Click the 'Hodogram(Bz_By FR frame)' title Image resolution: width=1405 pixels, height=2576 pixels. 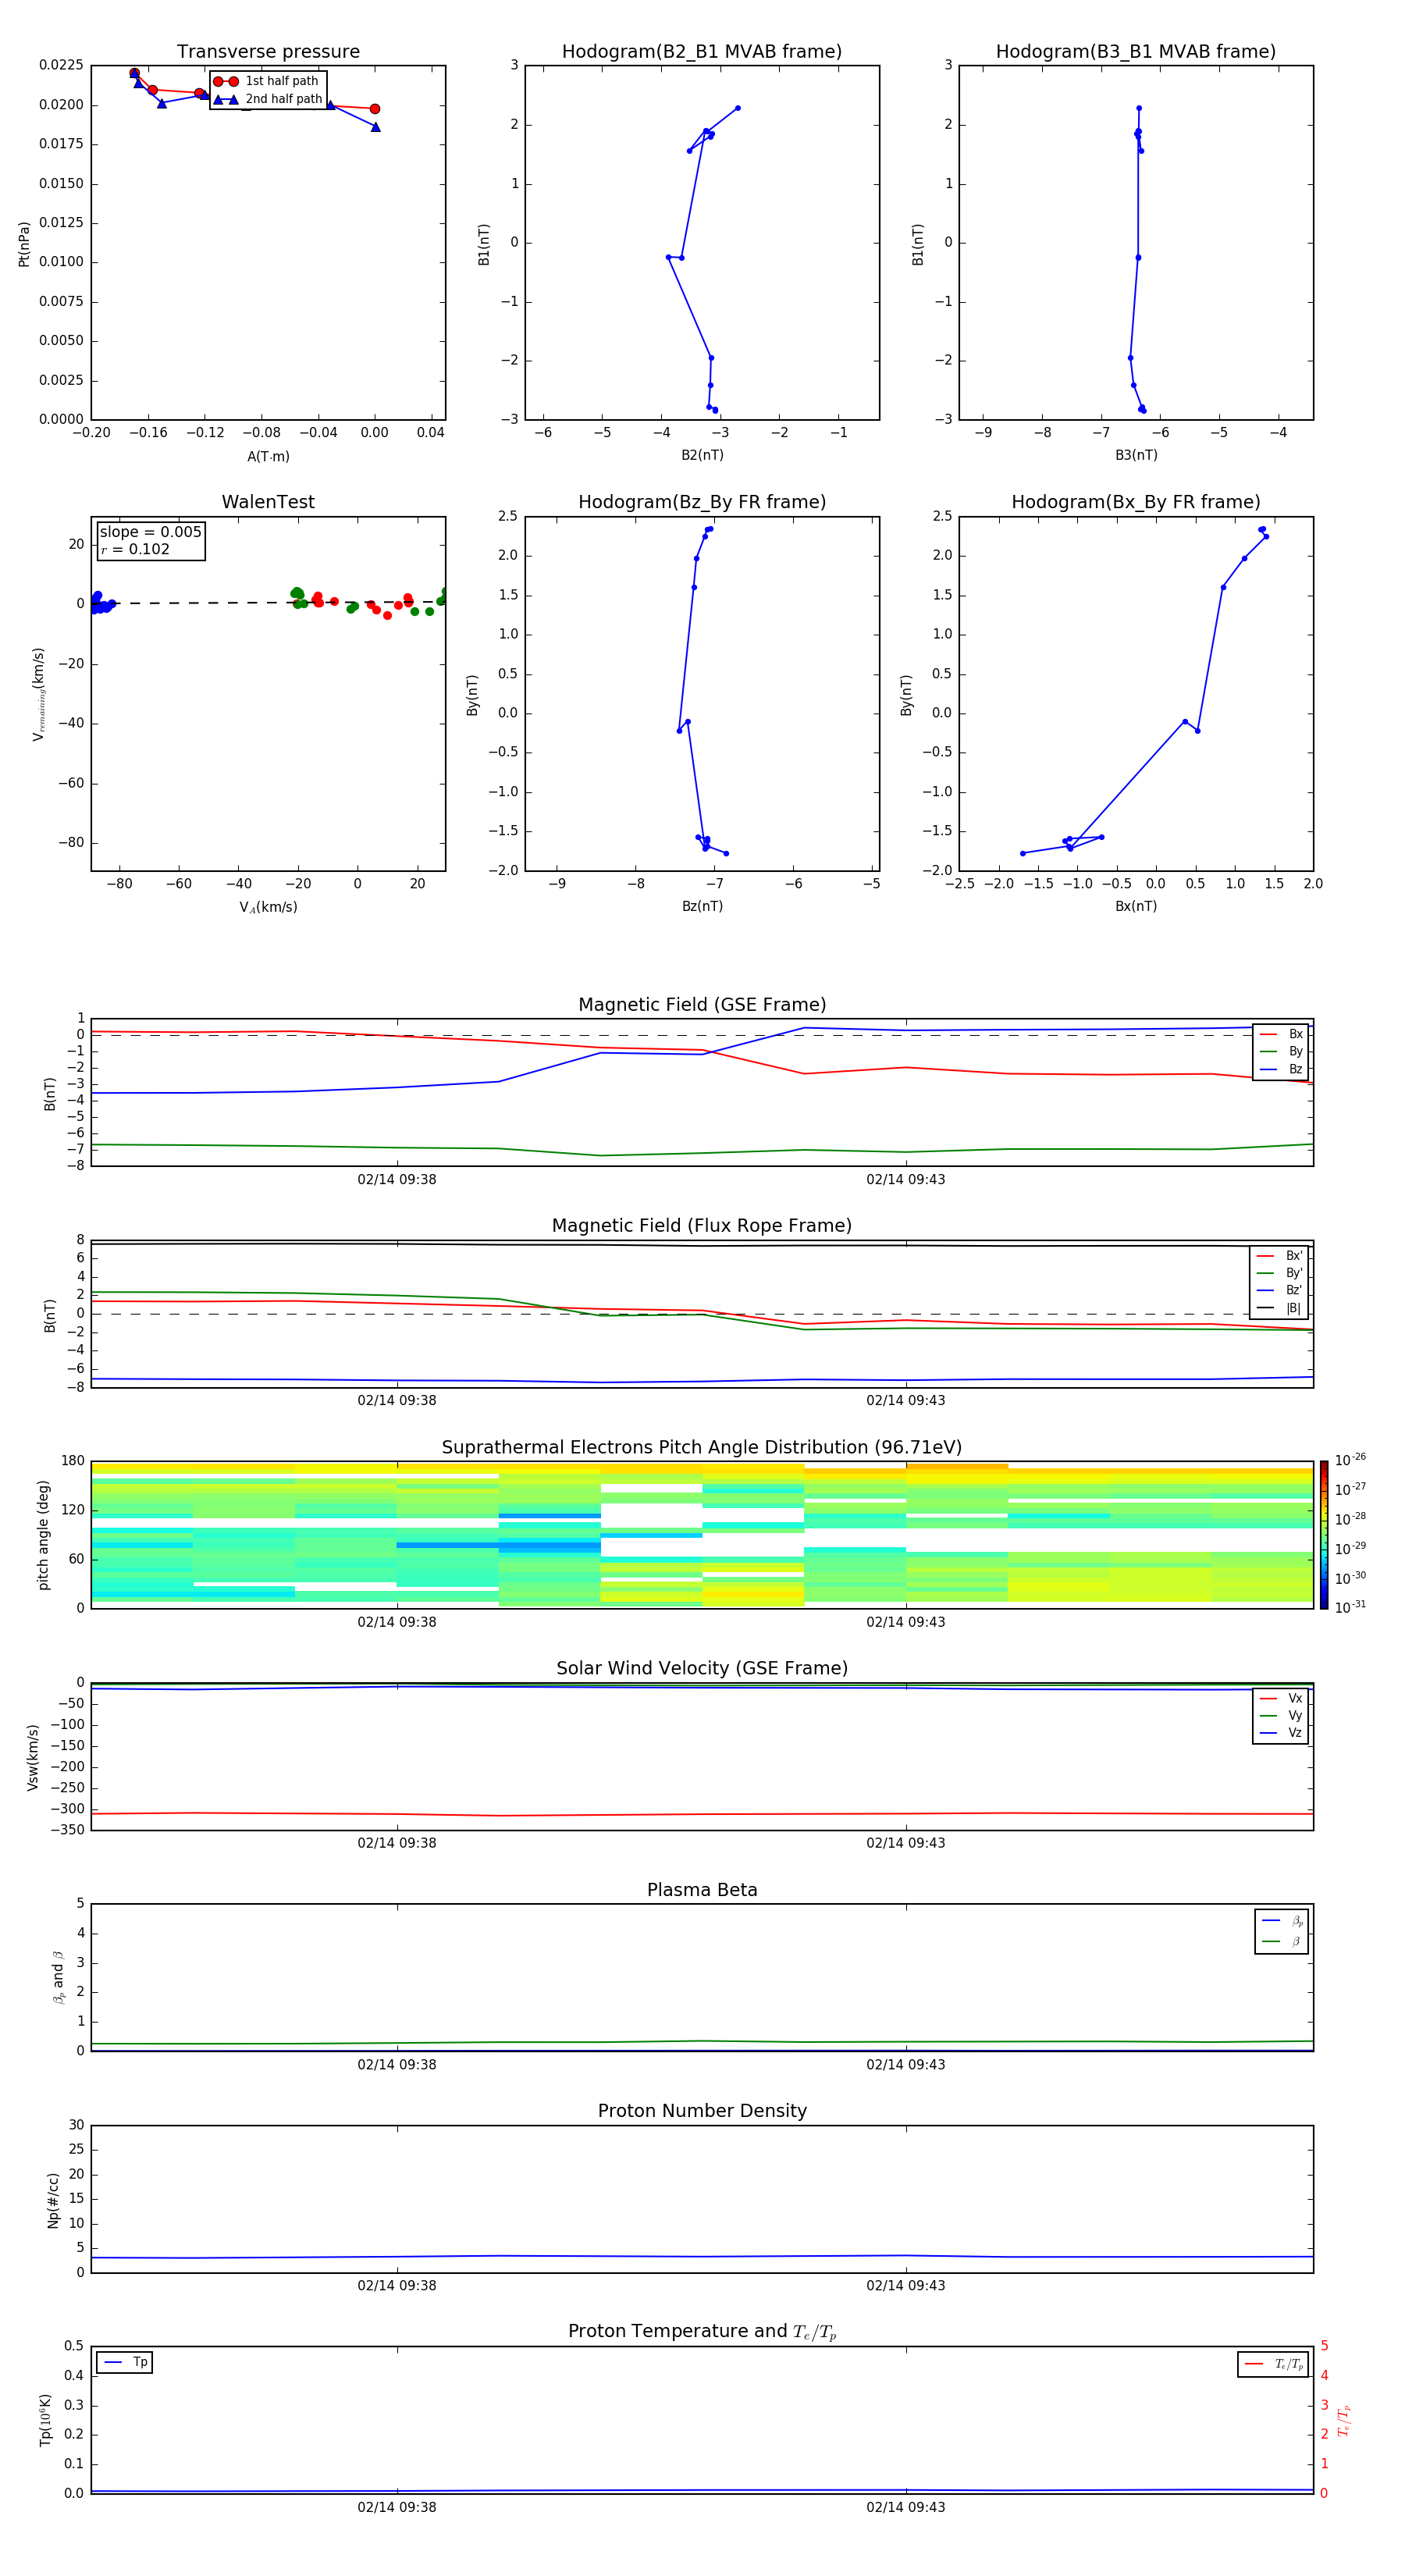point(702,502)
